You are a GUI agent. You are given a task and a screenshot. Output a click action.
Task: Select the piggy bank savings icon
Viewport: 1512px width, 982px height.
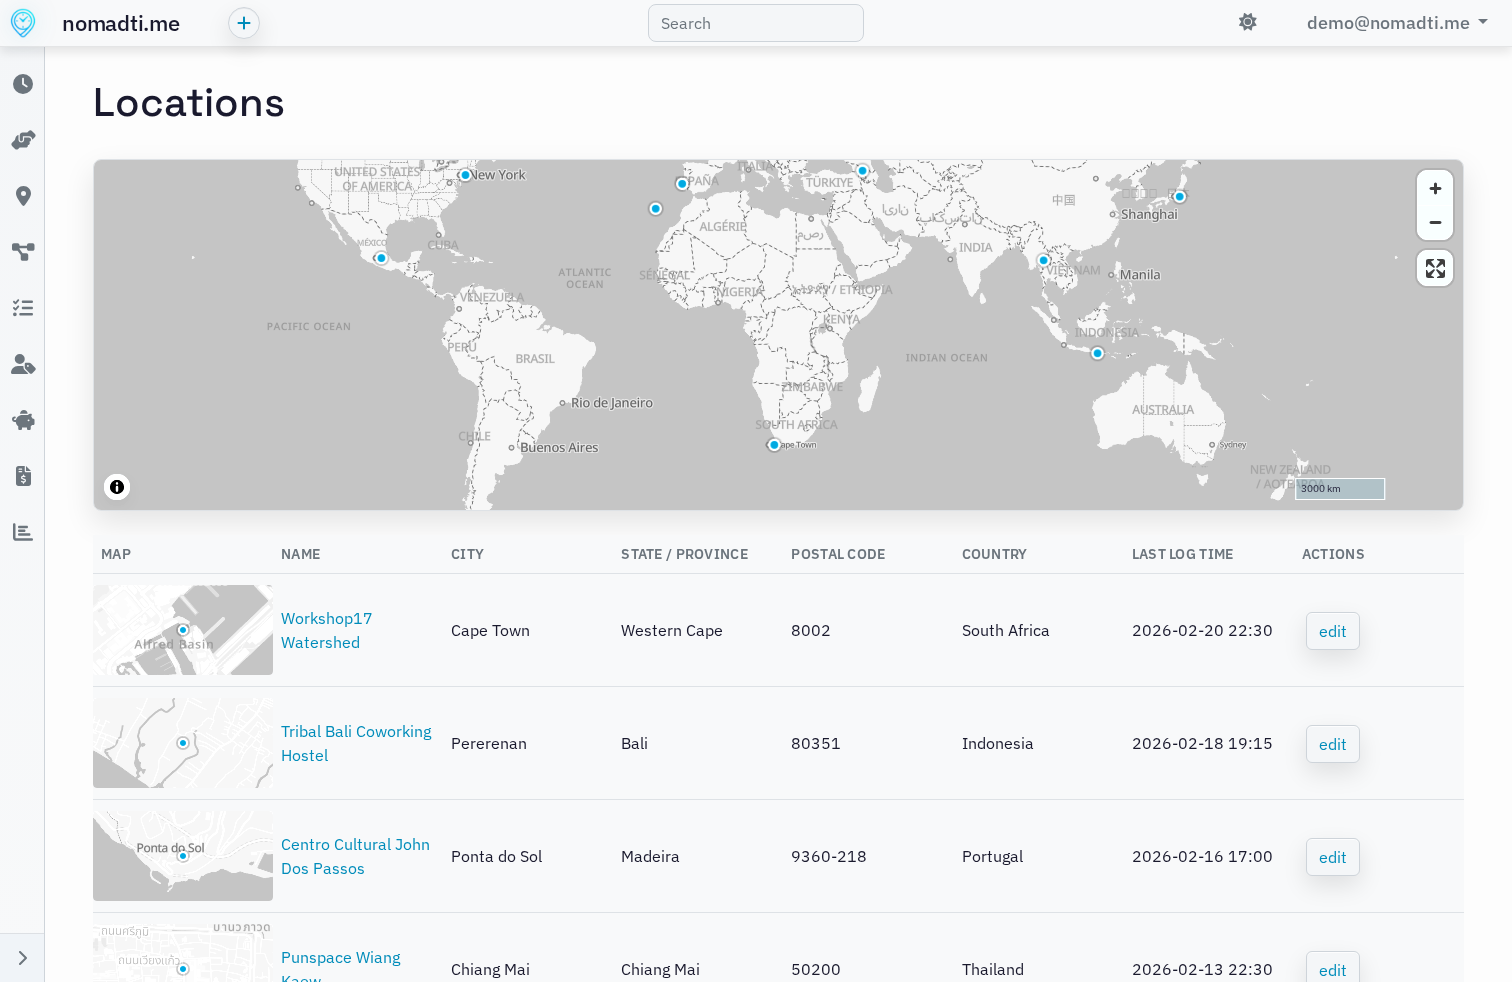pyautogui.click(x=22, y=420)
